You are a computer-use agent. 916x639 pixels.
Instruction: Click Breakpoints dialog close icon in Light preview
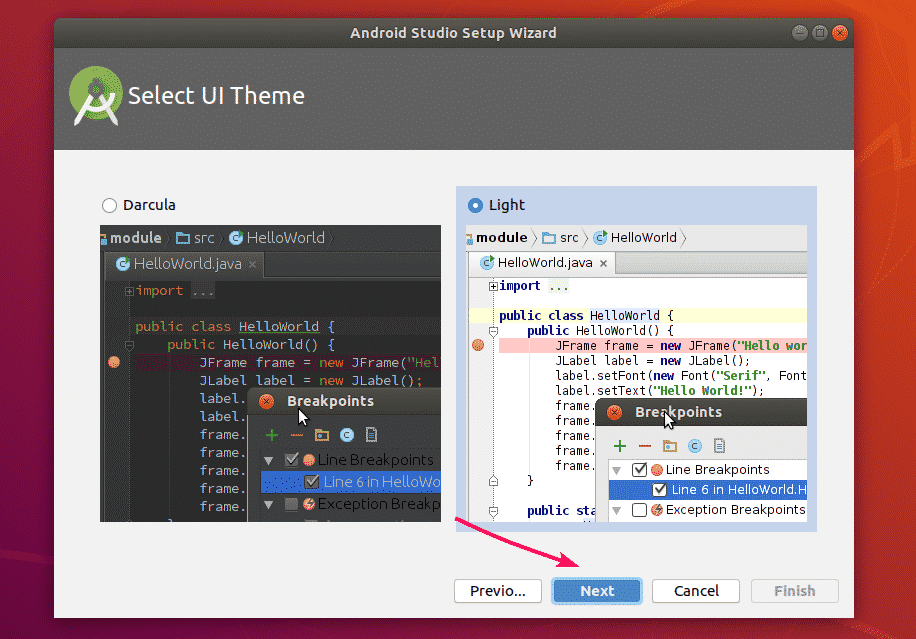point(614,412)
